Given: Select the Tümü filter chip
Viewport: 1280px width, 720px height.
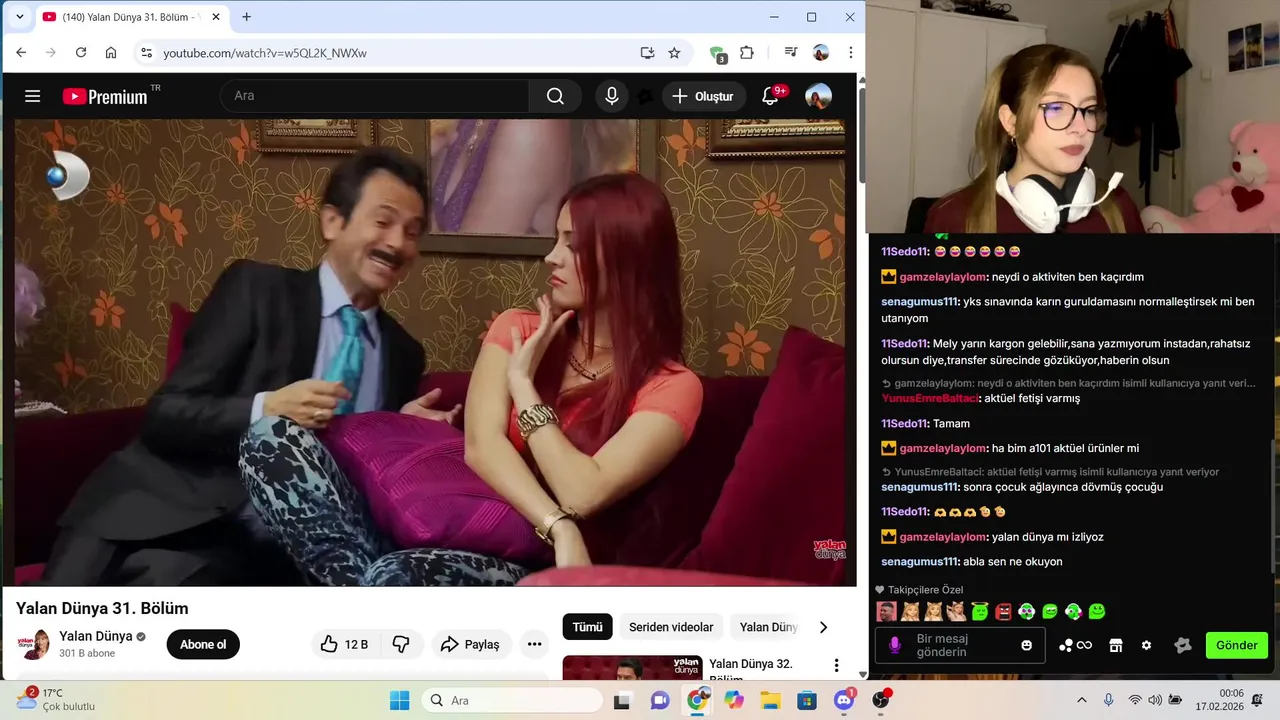Looking at the screenshot, I should point(587,627).
